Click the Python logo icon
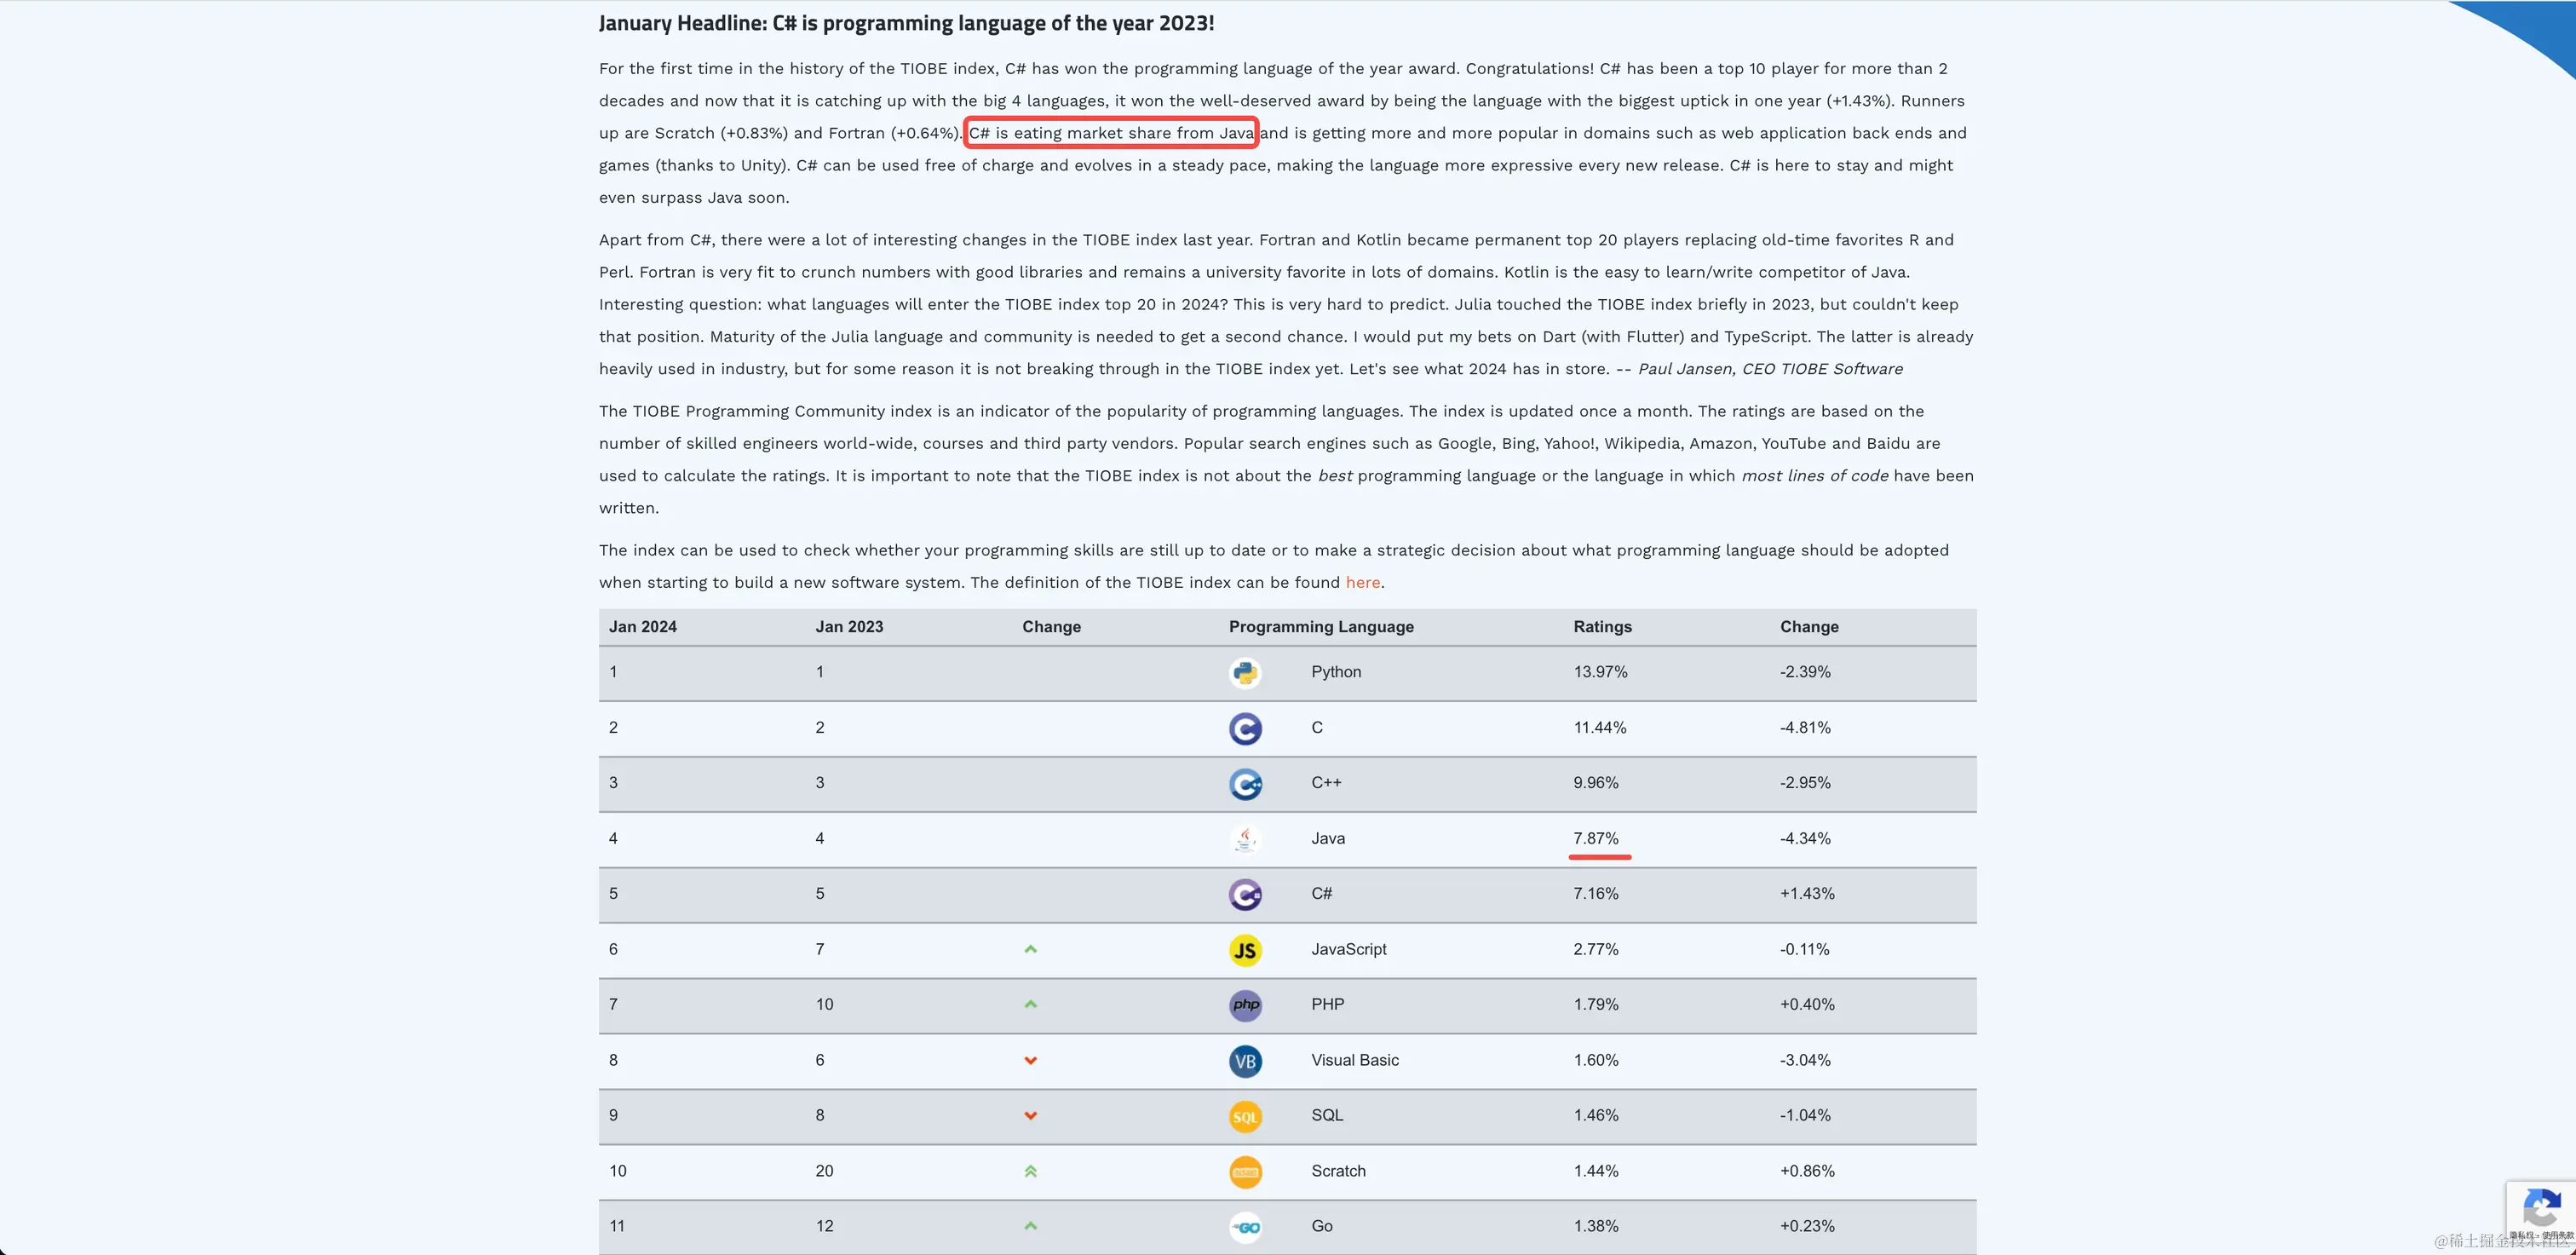This screenshot has width=2576, height=1255. click(x=1245, y=673)
